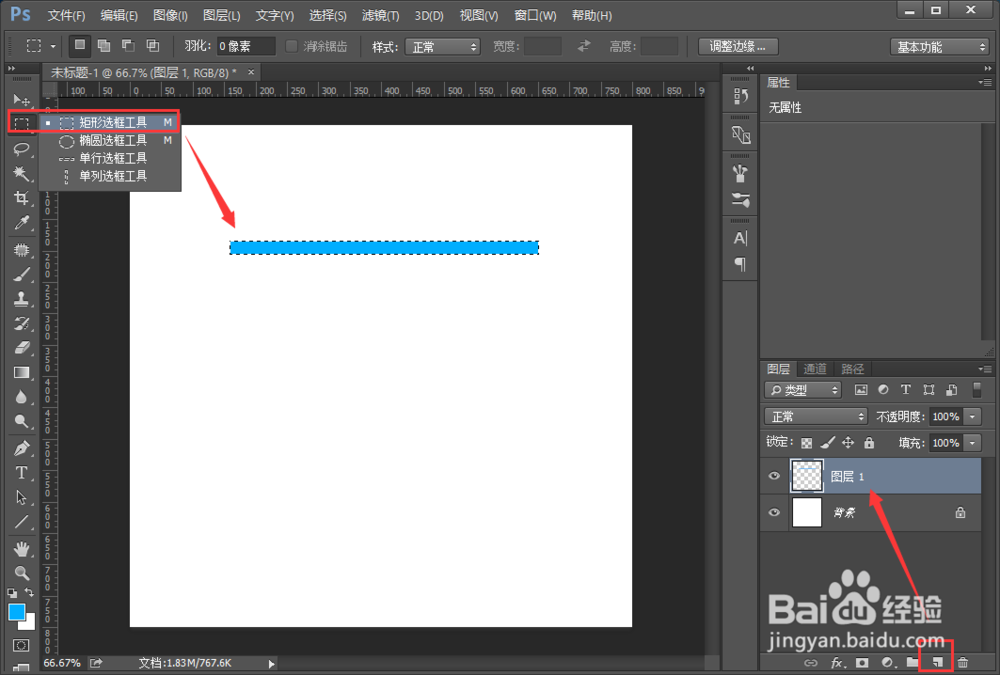The width and height of the screenshot is (1000, 675).
Task: Create new adjustment layer
Action: pyautogui.click(x=887, y=662)
